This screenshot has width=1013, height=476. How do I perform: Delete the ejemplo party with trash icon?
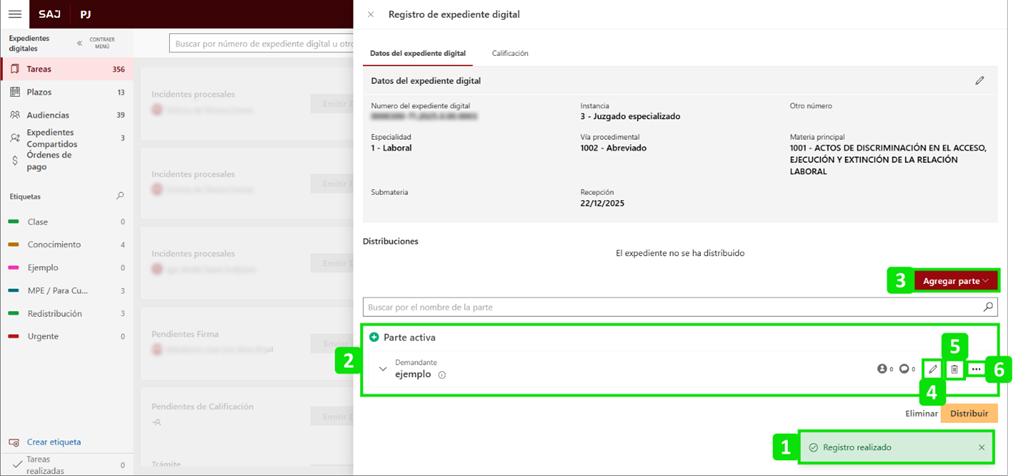[954, 370]
